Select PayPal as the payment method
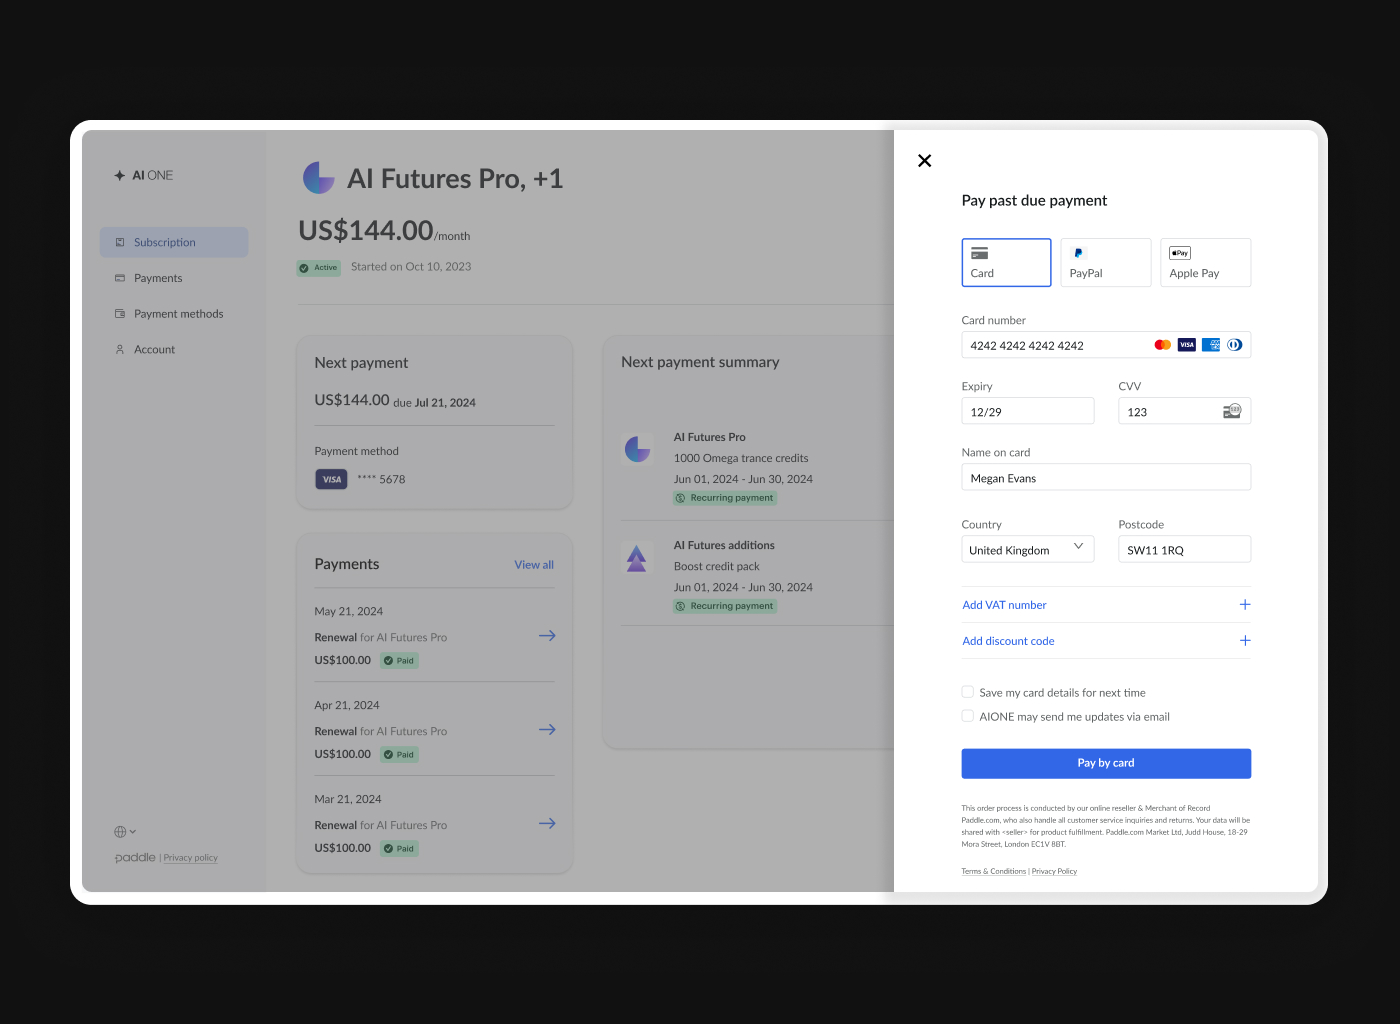The height and width of the screenshot is (1024, 1400). [1105, 262]
